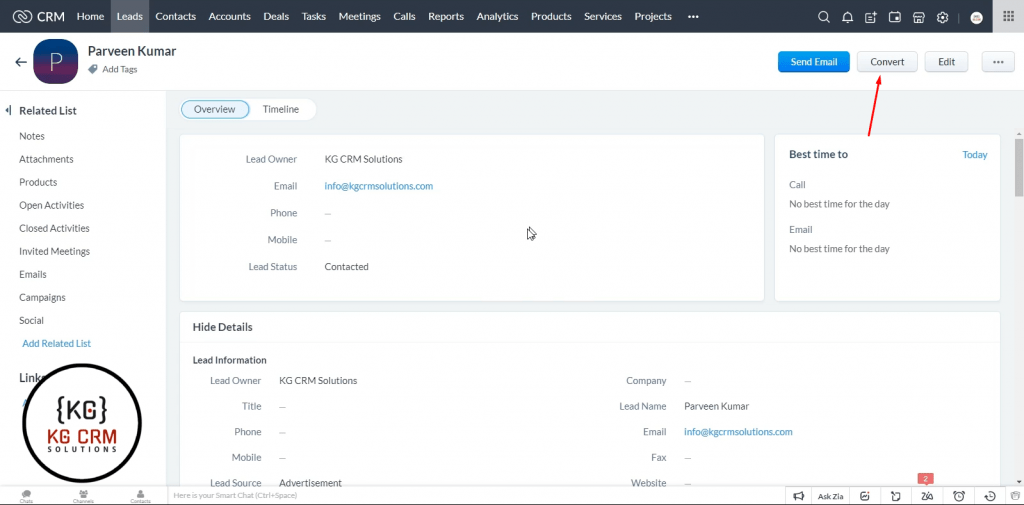Click the Send Email button
The image size is (1024, 505).
[814, 62]
